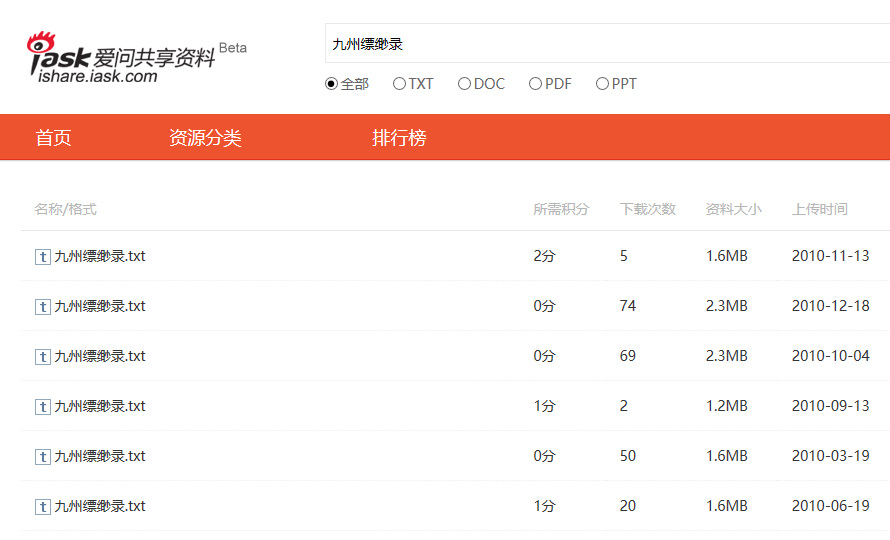The height and width of the screenshot is (540, 890).
Task: Click the txt icon for the 74-download file
Action: coord(43,307)
